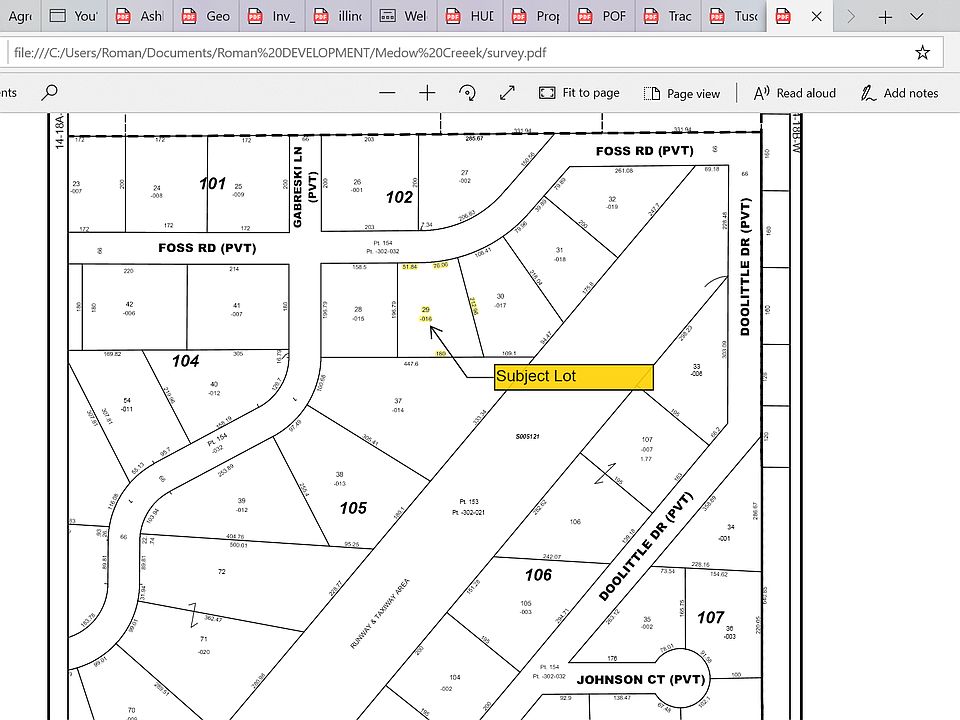This screenshot has width=960, height=720.
Task: Favorite this page with the star icon
Action: 922,52
